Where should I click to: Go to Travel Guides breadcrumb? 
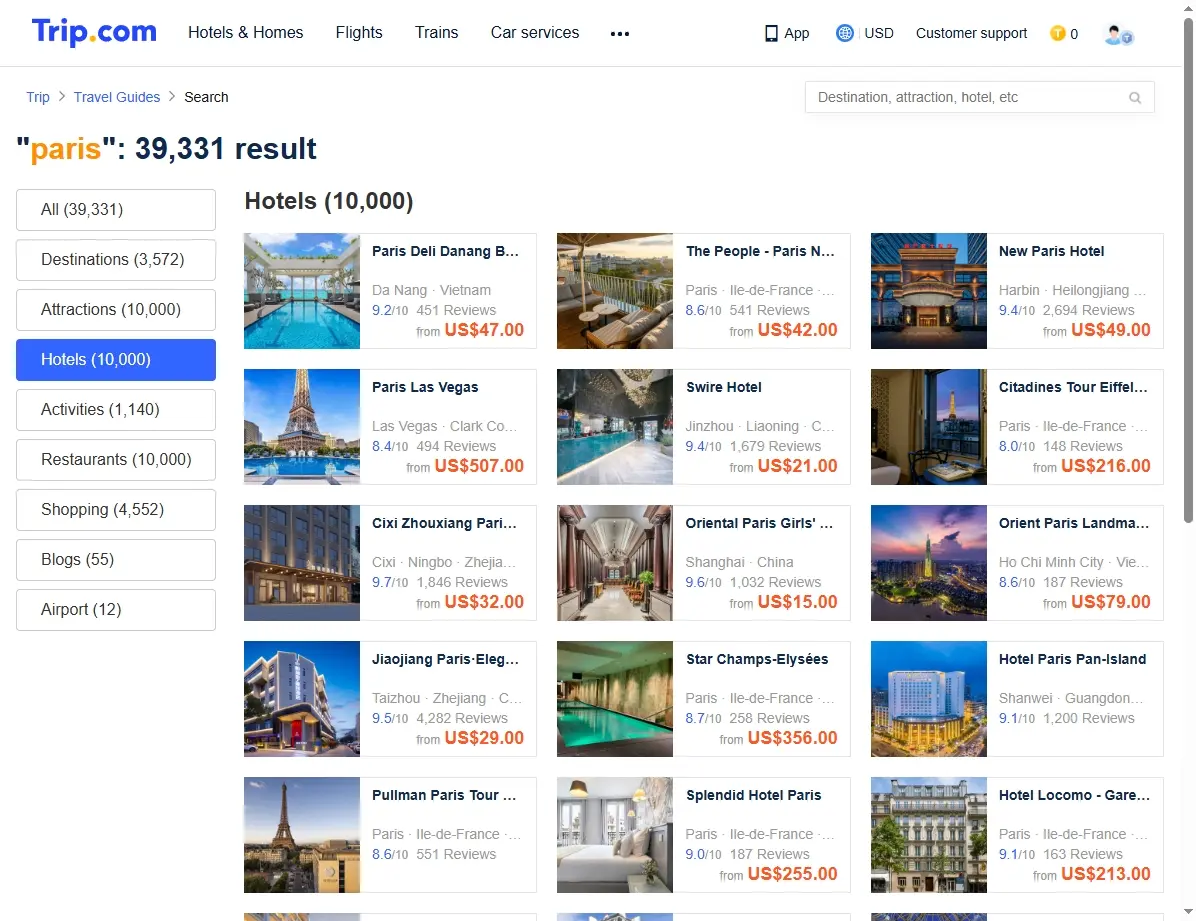coord(117,97)
